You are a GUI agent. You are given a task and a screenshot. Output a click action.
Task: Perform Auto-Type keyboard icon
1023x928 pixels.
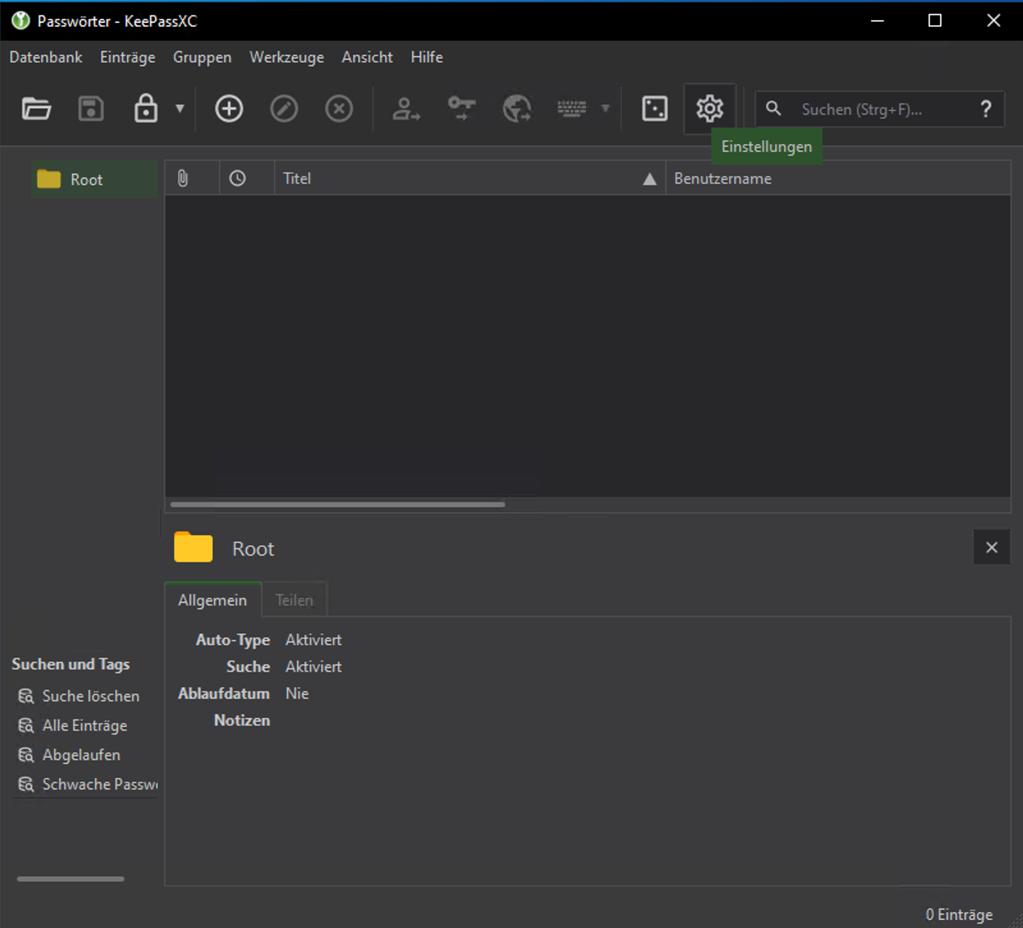572,108
